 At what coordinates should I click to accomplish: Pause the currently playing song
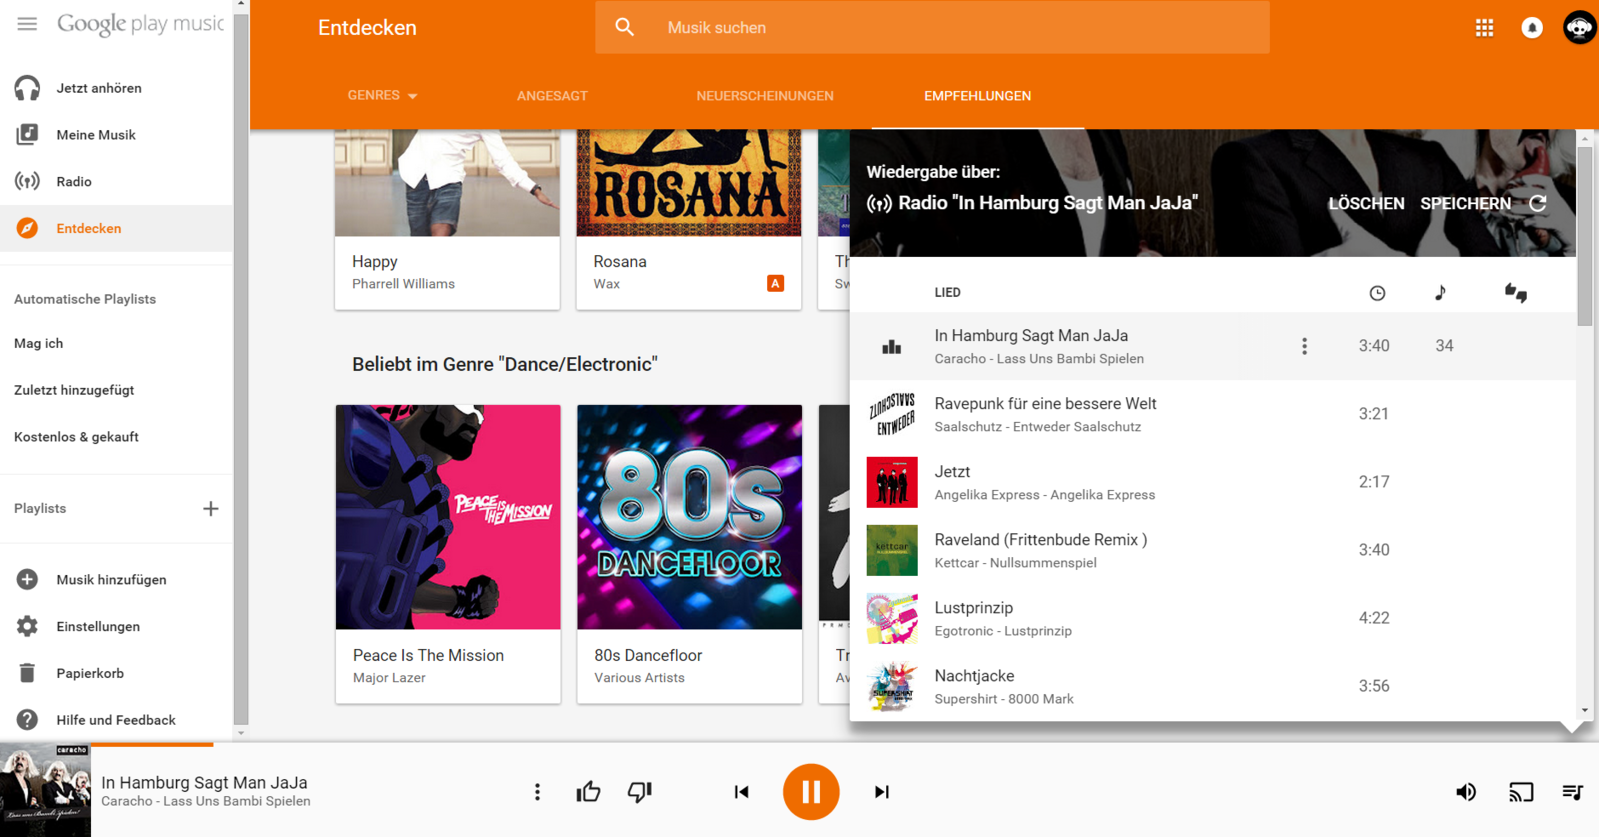pos(810,791)
